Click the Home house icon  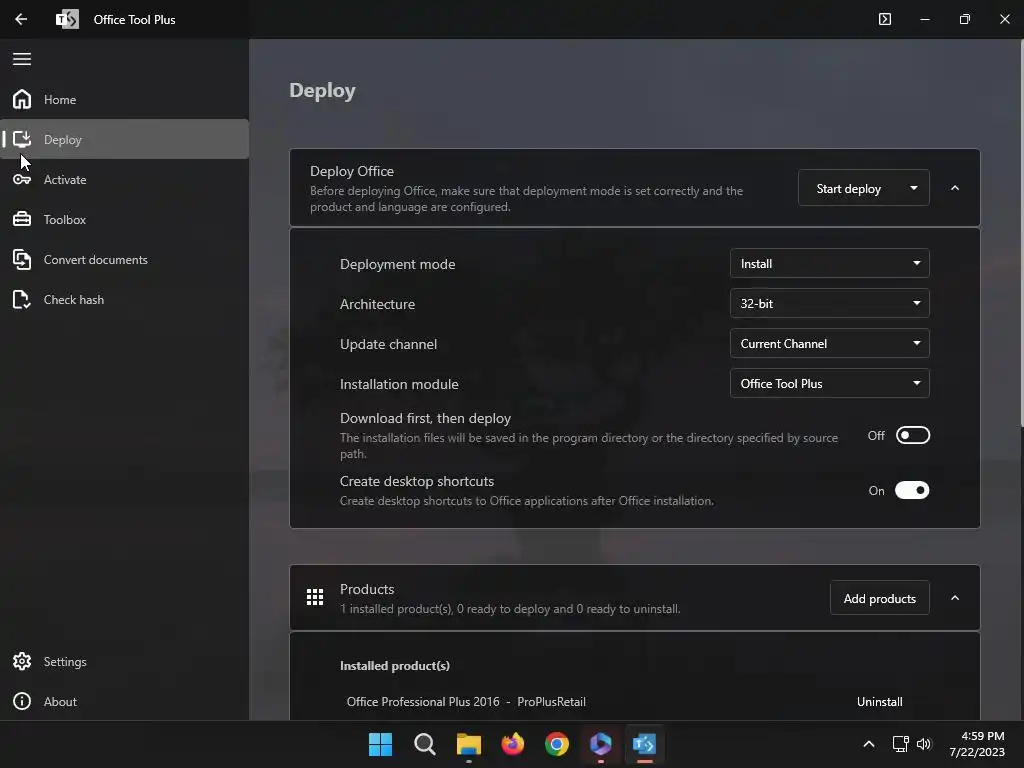point(22,99)
